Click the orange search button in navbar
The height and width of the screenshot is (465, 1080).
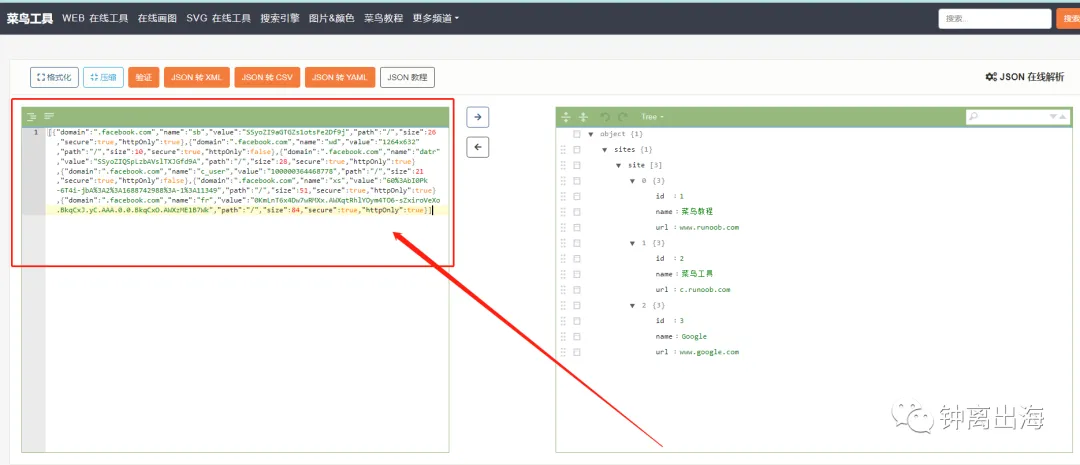pos(1068,19)
